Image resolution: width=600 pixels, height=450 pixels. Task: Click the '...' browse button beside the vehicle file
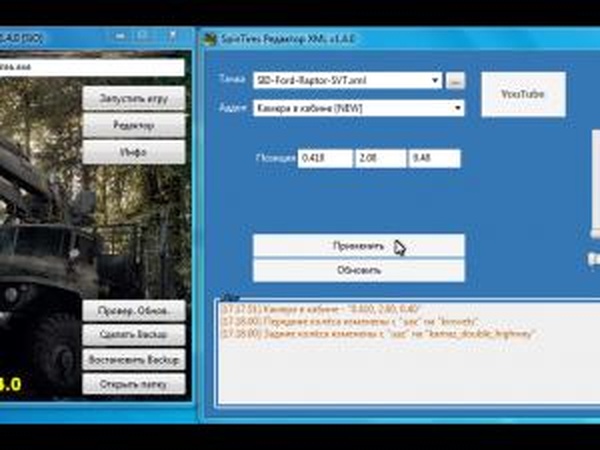pos(455,80)
